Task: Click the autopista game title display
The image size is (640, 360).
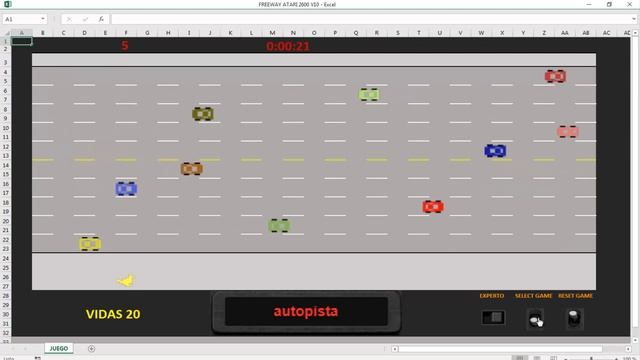Action: click(306, 311)
